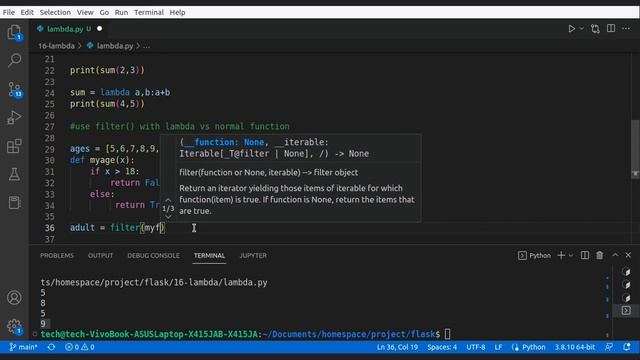
Task: Show previous signature with up chevron
Action: (168, 200)
